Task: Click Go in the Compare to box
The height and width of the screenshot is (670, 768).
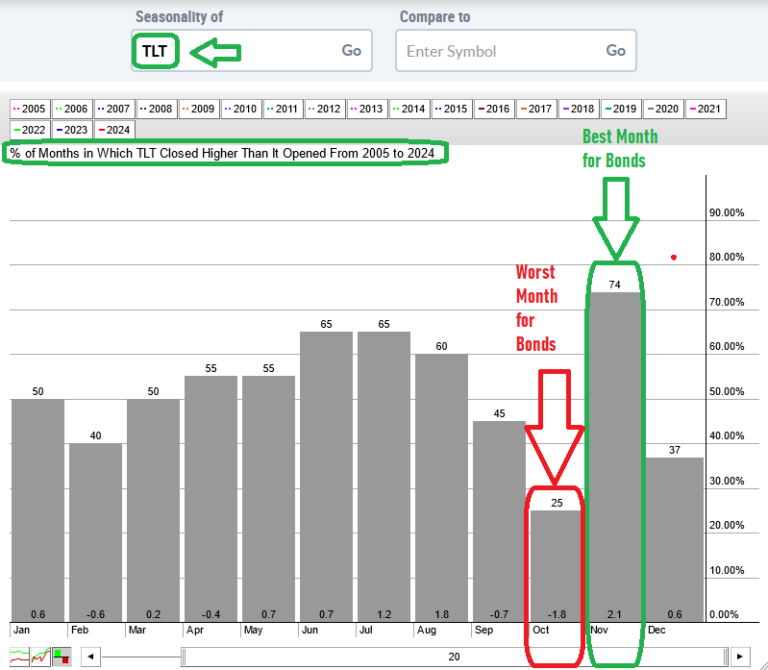Action: tap(616, 50)
